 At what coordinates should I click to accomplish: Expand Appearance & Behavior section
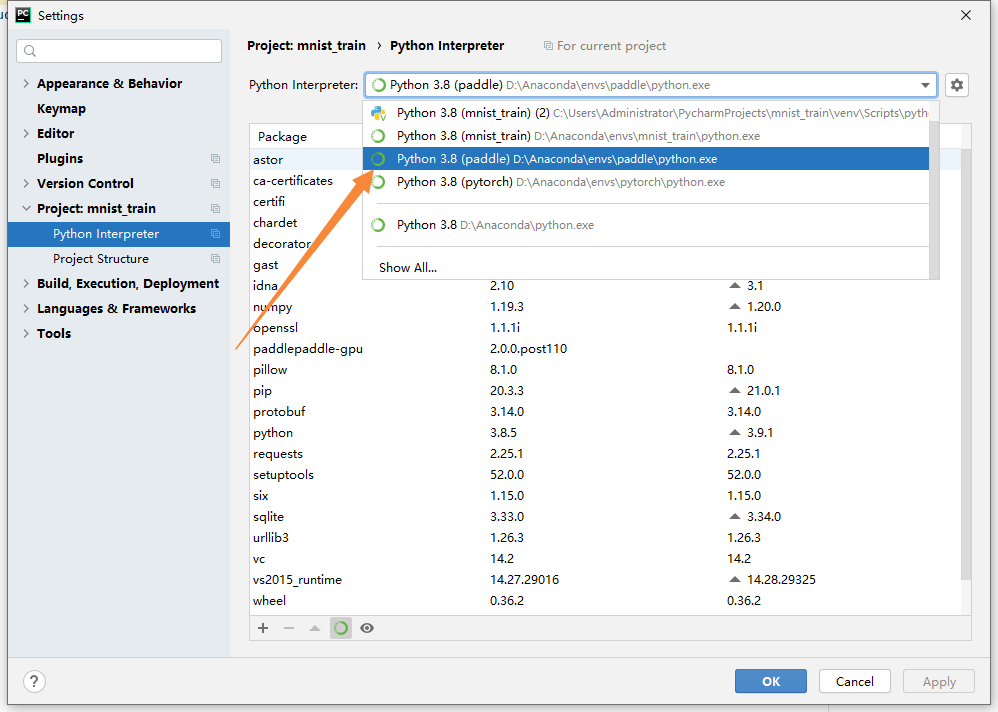[26, 83]
